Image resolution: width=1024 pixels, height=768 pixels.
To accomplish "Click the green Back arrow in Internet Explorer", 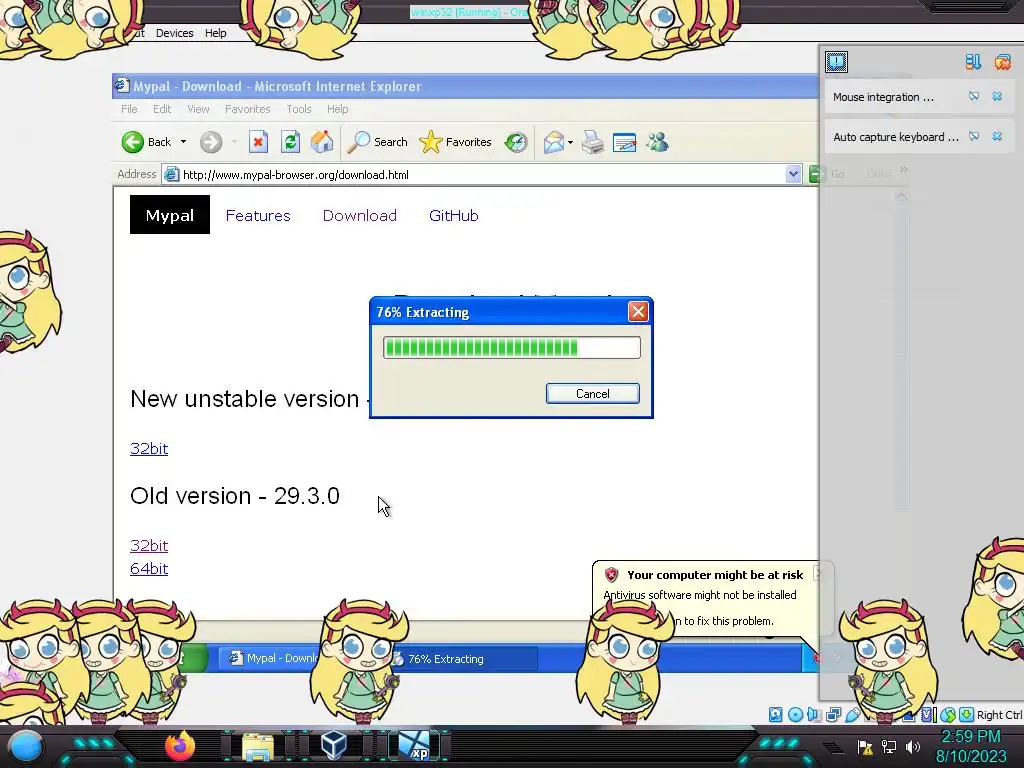I will click(133, 142).
